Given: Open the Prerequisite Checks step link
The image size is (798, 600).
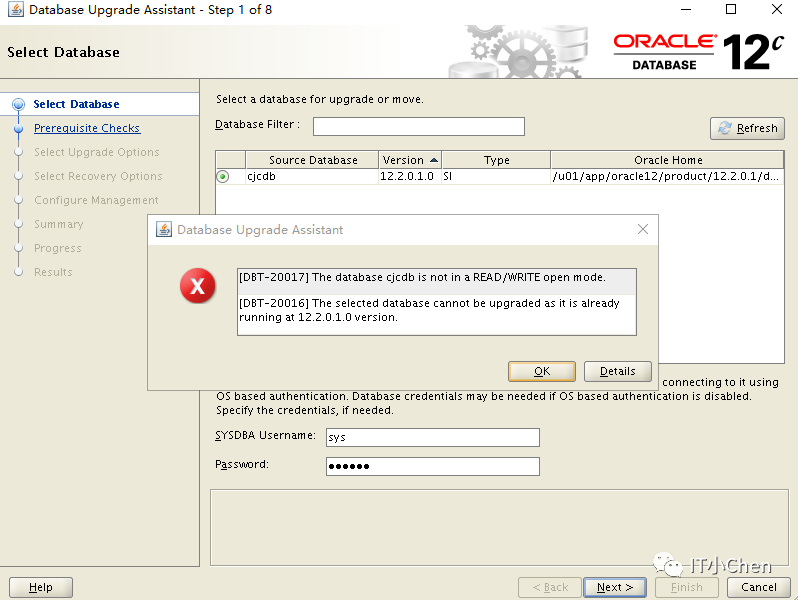Looking at the screenshot, I should pyautogui.click(x=87, y=128).
